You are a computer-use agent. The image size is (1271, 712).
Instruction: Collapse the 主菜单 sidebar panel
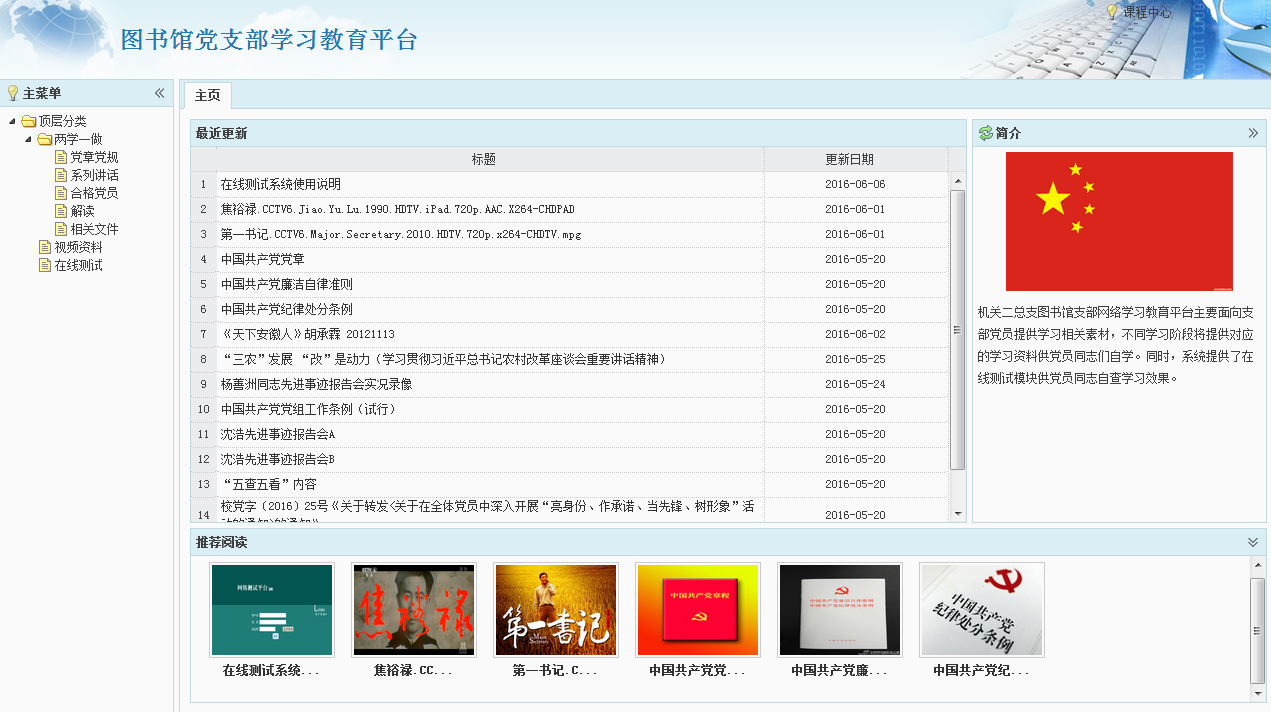pyautogui.click(x=159, y=93)
